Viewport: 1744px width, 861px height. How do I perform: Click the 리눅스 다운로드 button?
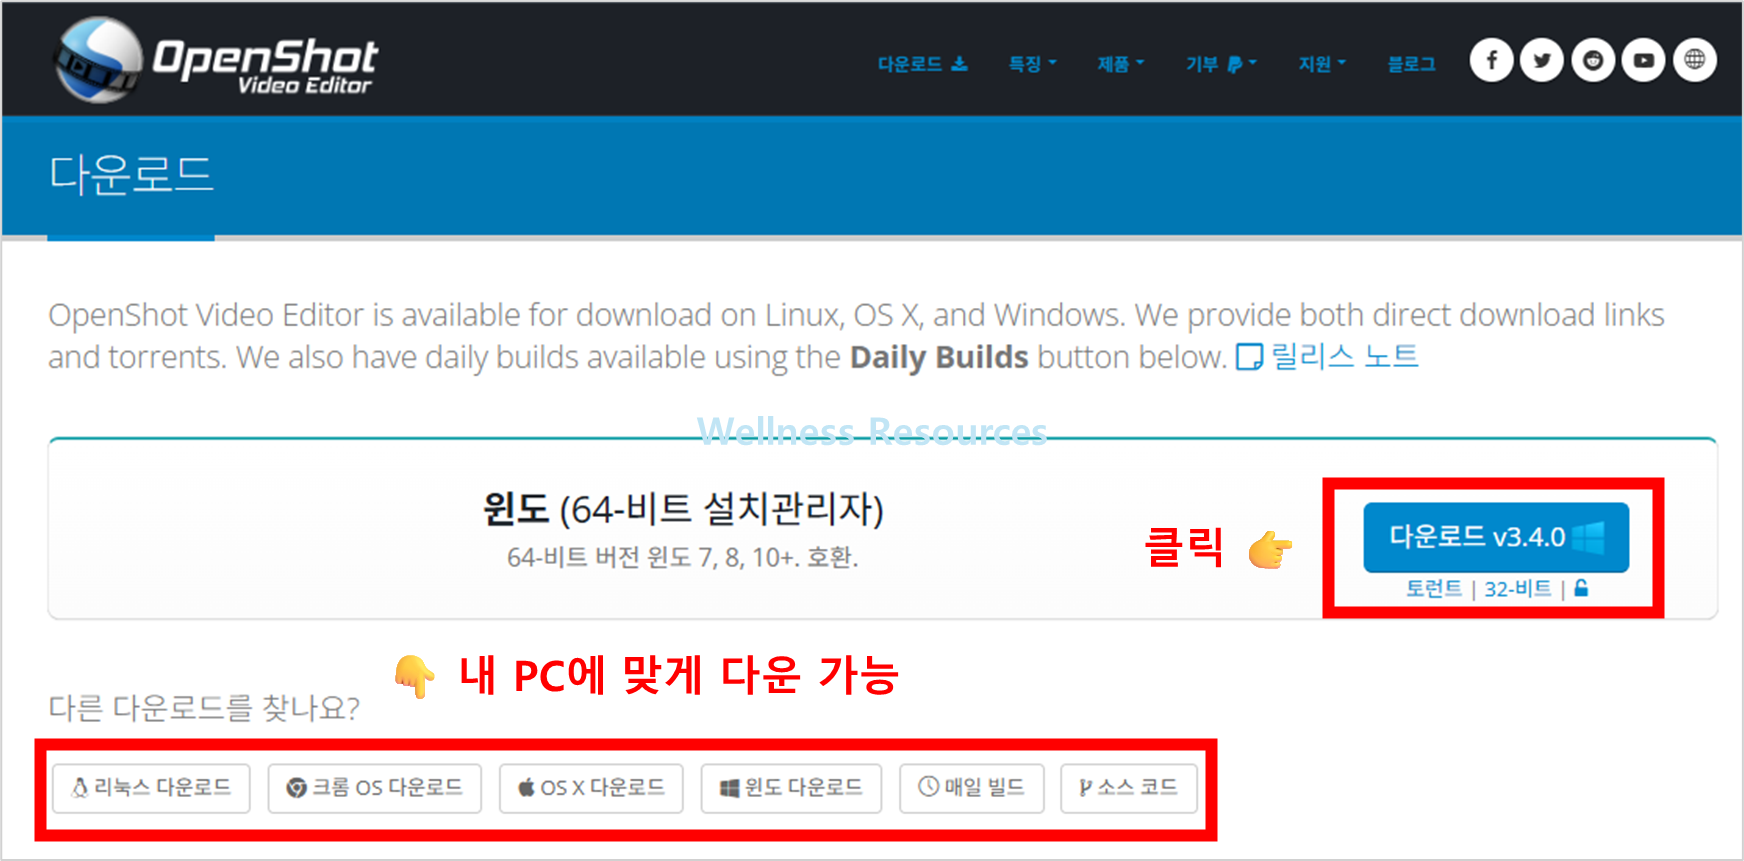click(x=151, y=788)
